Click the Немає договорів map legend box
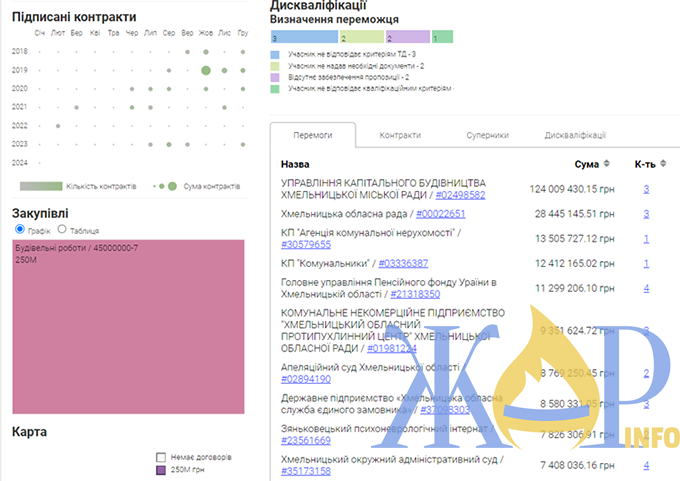The height and width of the screenshot is (481, 680). 161,457
